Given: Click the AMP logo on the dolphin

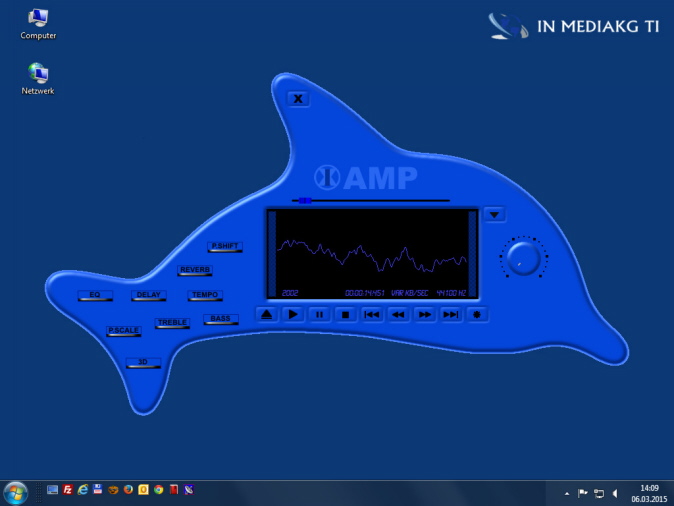Looking at the screenshot, I should click(366, 178).
